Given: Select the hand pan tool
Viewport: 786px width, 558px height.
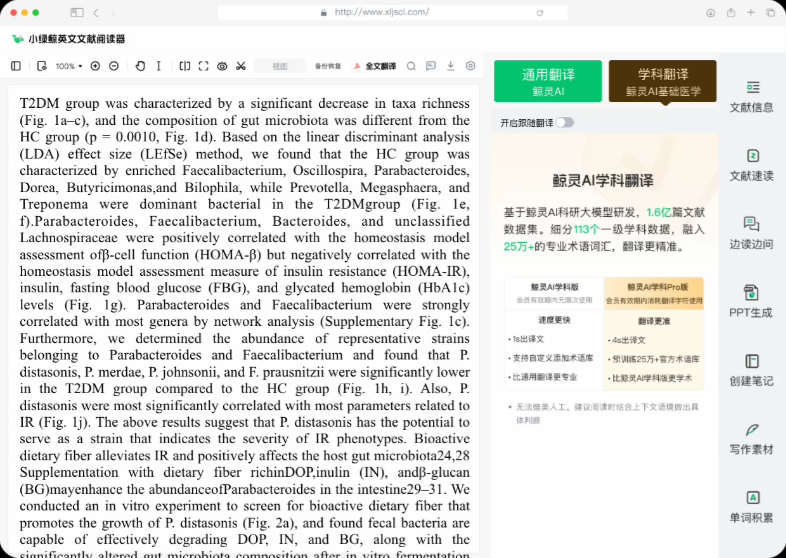Looking at the screenshot, I should point(140,66).
